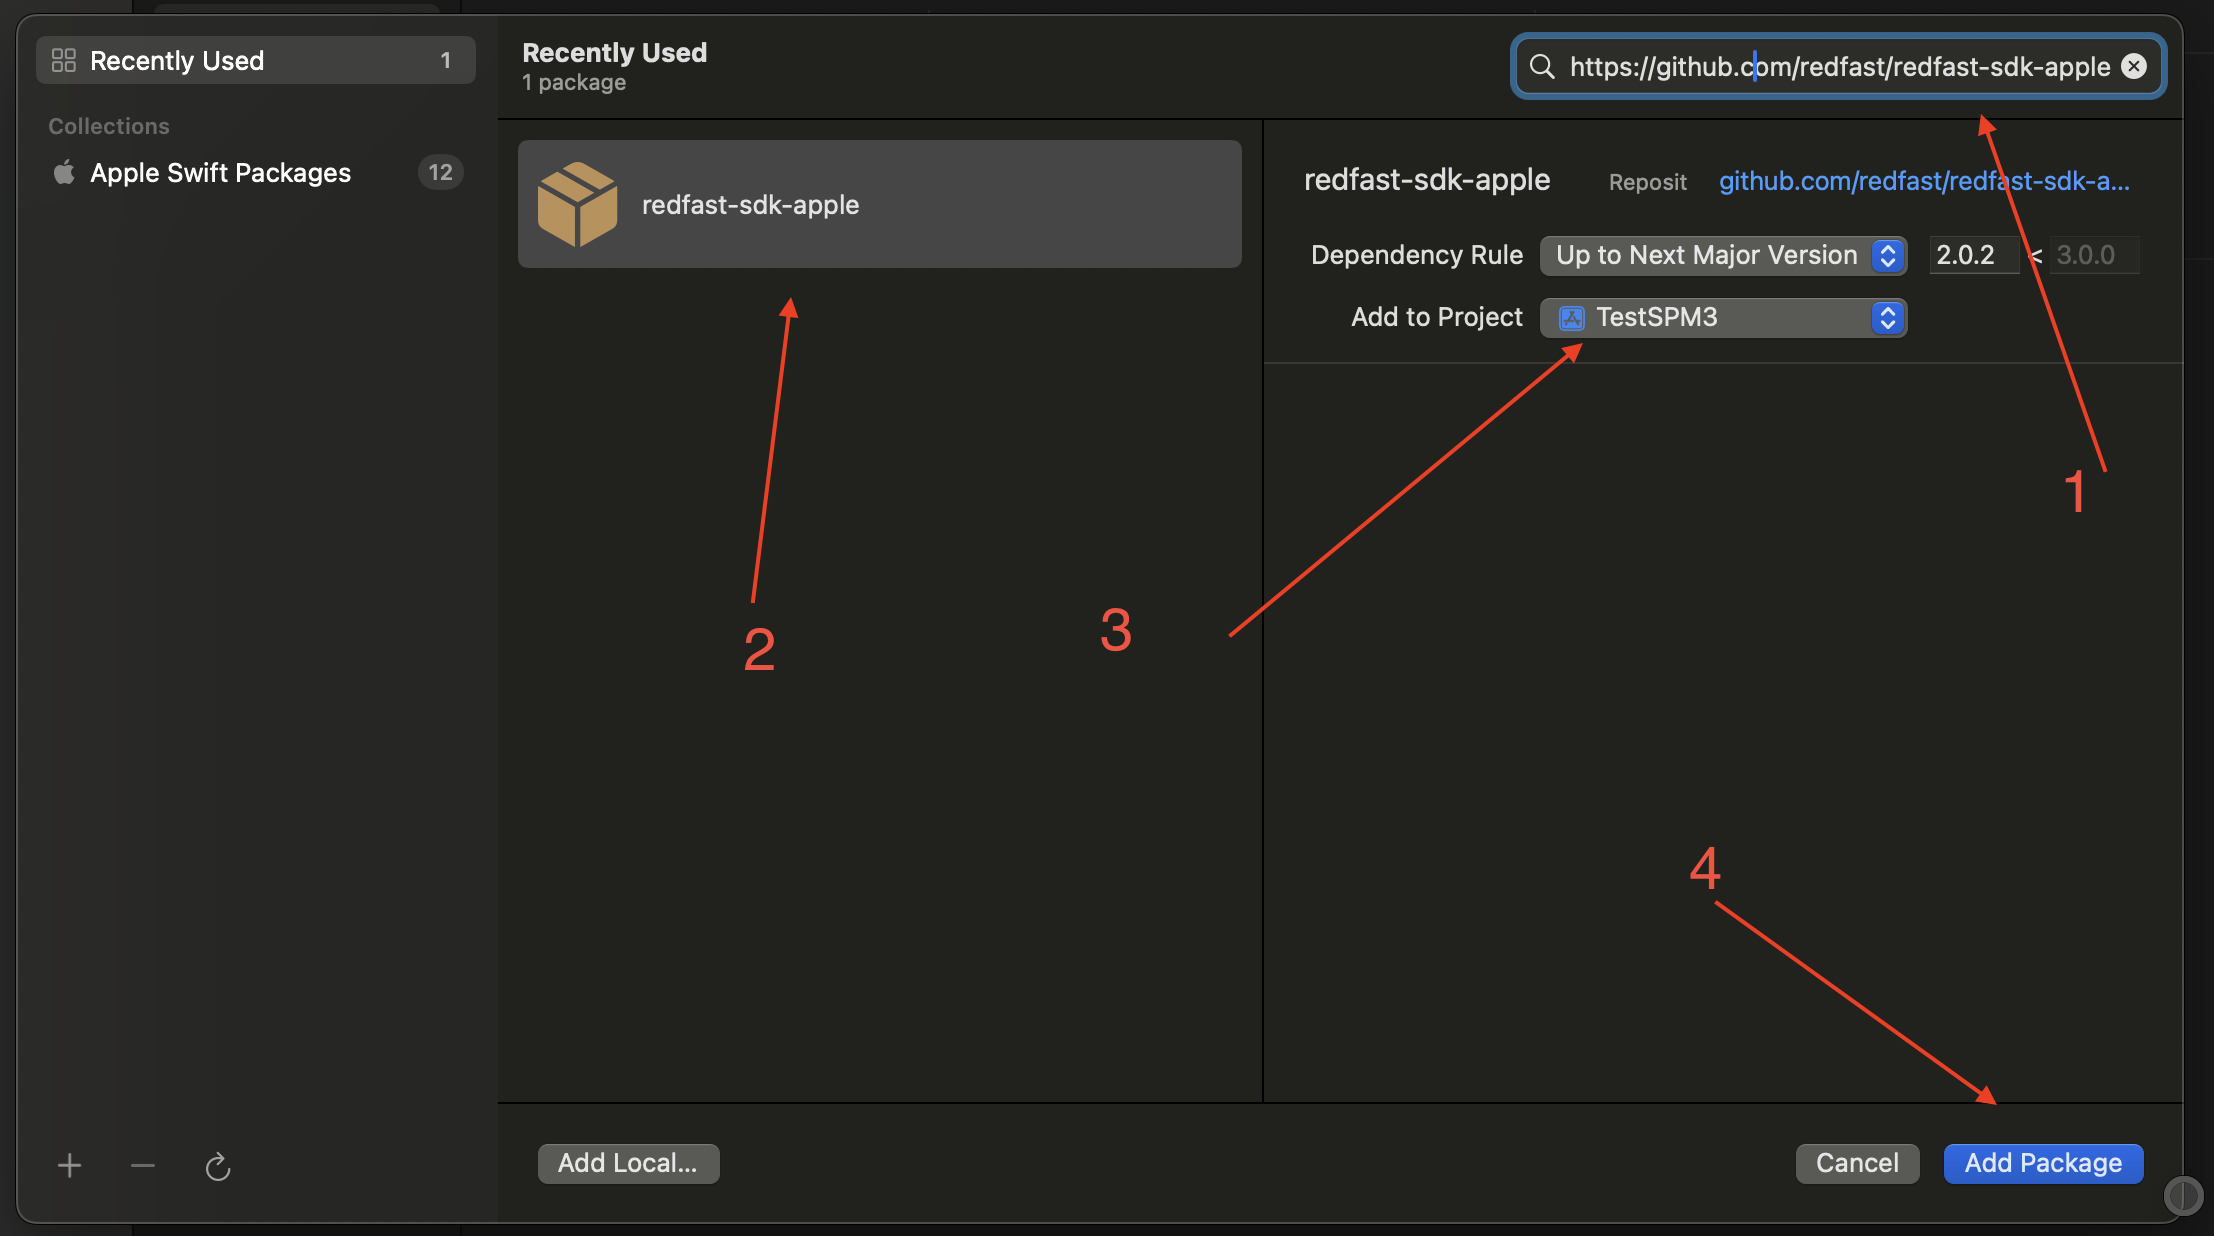Click the redfast-sdk-apple package box icon
This screenshot has width=2214, height=1236.
(x=578, y=204)
